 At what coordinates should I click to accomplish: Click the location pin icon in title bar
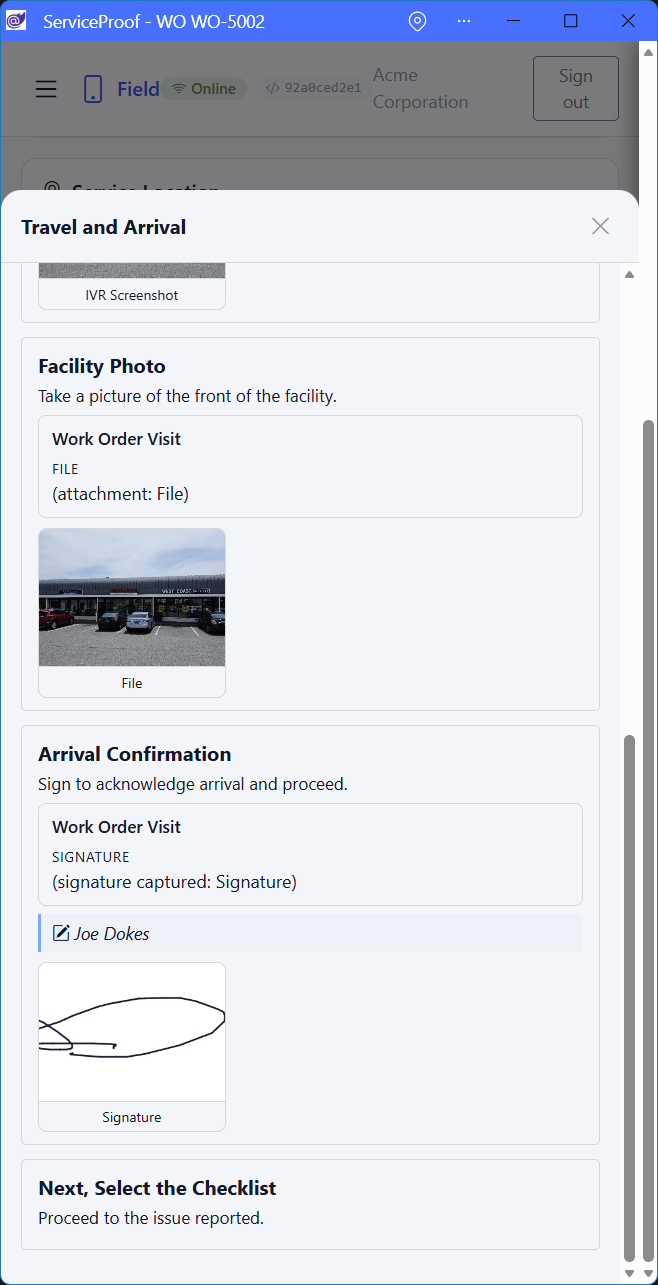click(418, 21)
